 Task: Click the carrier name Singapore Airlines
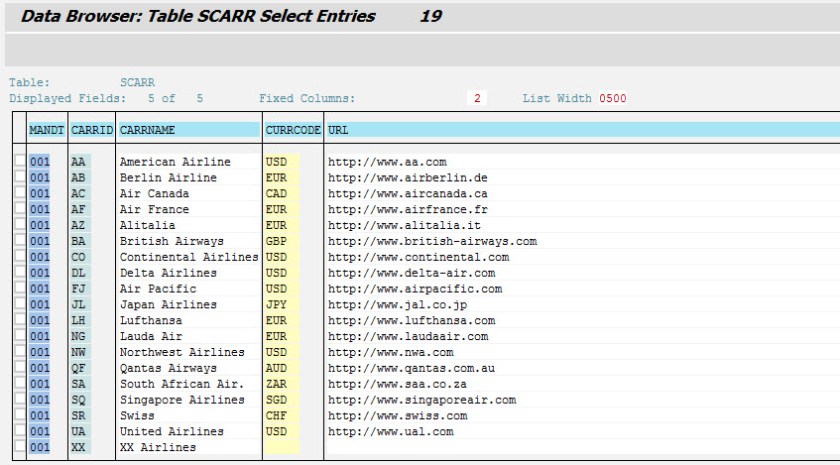(182, 400)
